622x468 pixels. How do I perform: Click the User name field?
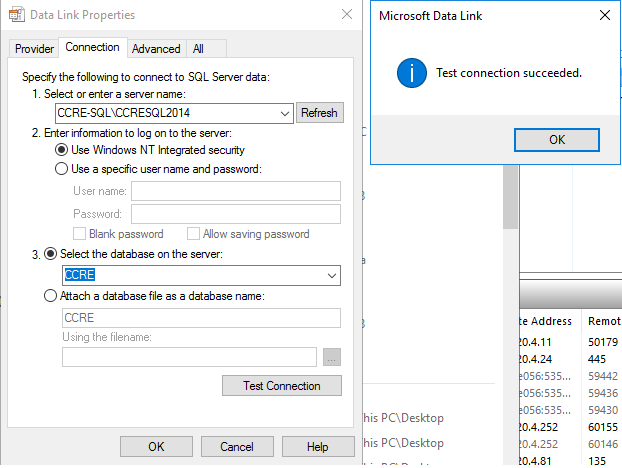pyautogui.click(x=236, y=191)
